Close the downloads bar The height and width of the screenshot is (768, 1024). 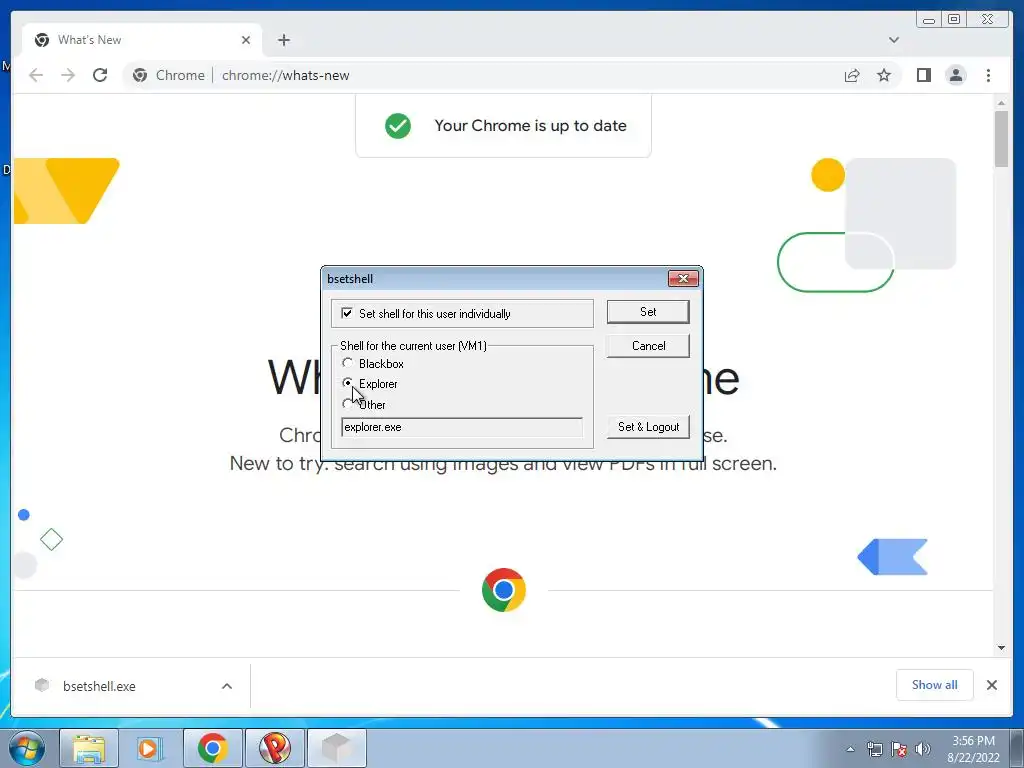point(992,685)
